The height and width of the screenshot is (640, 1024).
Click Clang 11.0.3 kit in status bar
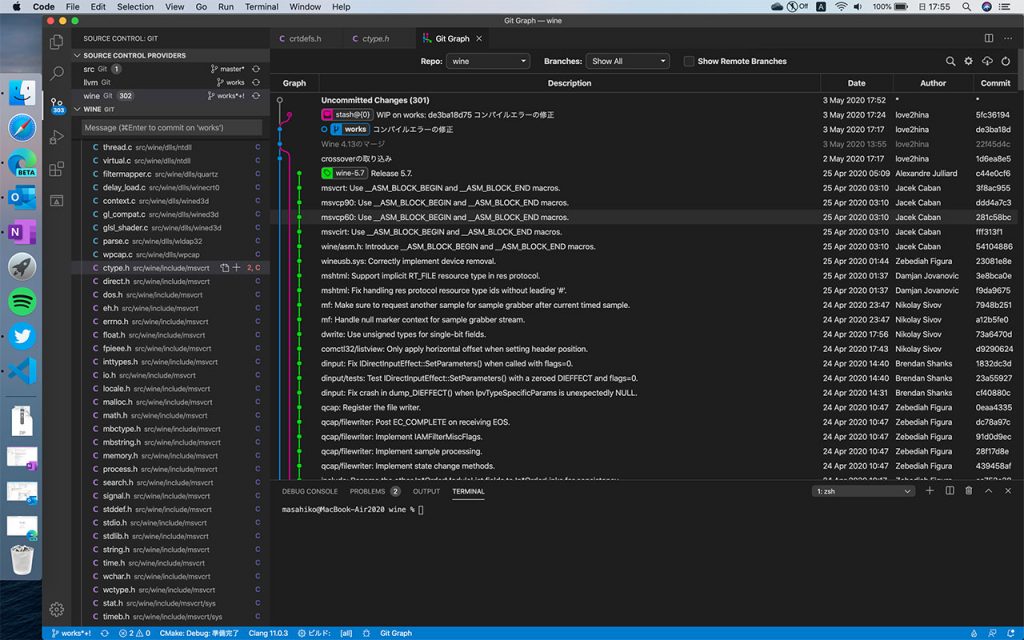pos(268,633)
